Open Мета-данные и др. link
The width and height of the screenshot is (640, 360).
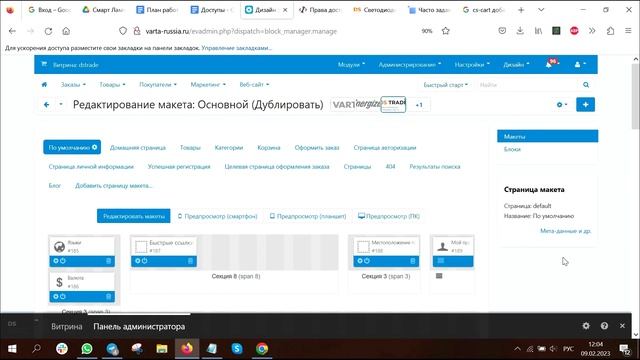565,231
